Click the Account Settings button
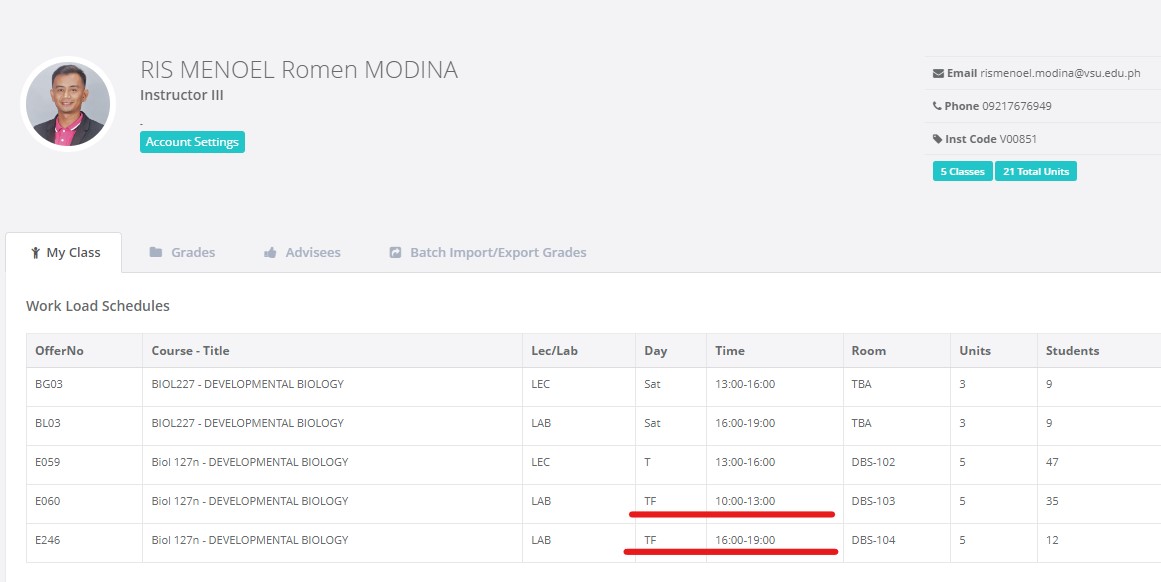 (x=192, y=142)
